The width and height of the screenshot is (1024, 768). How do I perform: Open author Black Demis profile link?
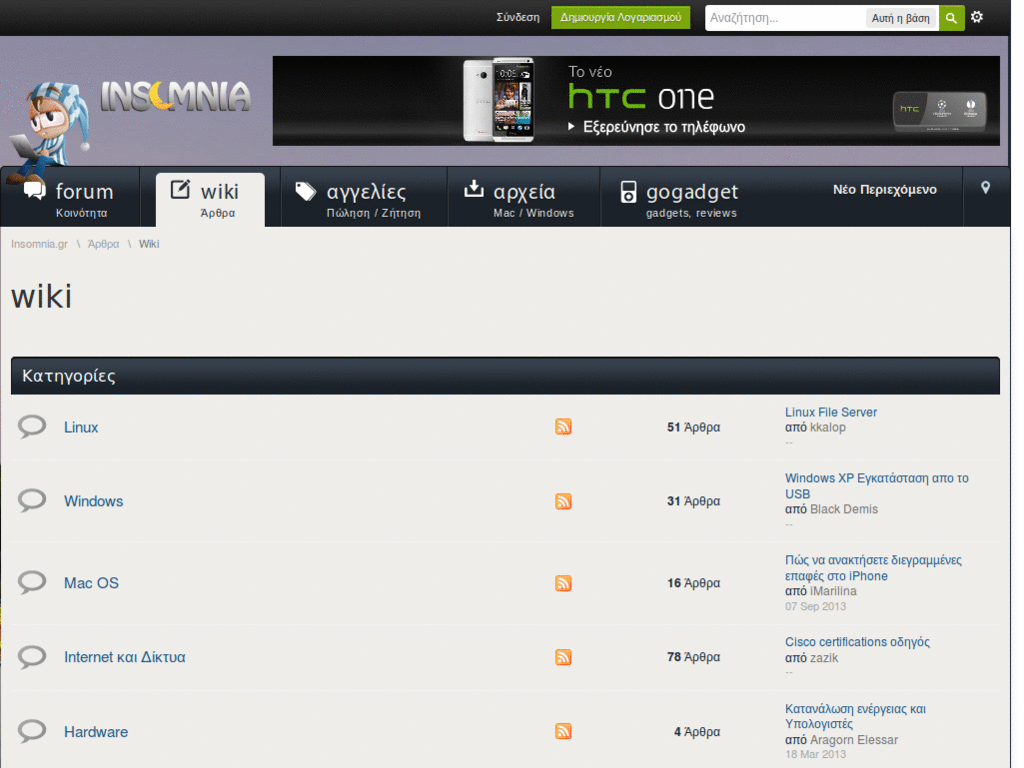point(844,509)
